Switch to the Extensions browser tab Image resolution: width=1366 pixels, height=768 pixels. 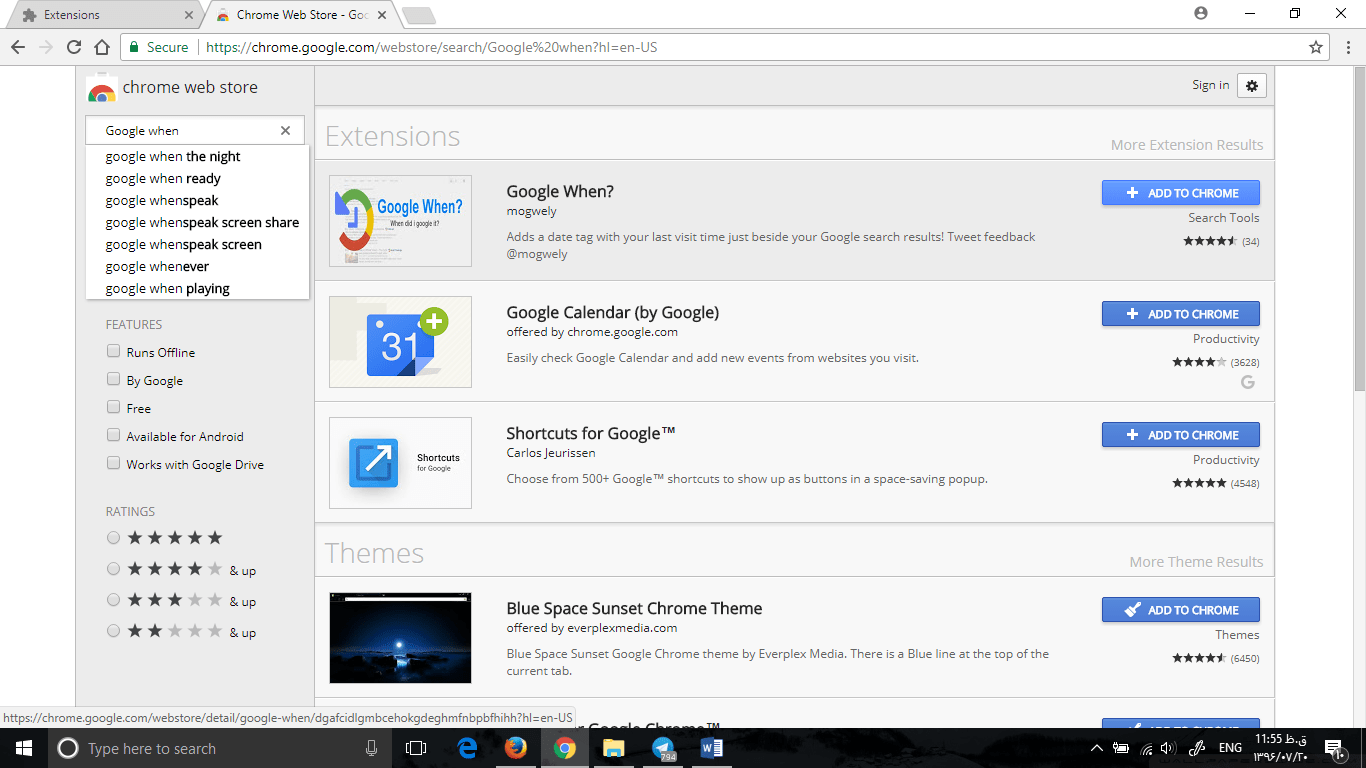(100, 15)
